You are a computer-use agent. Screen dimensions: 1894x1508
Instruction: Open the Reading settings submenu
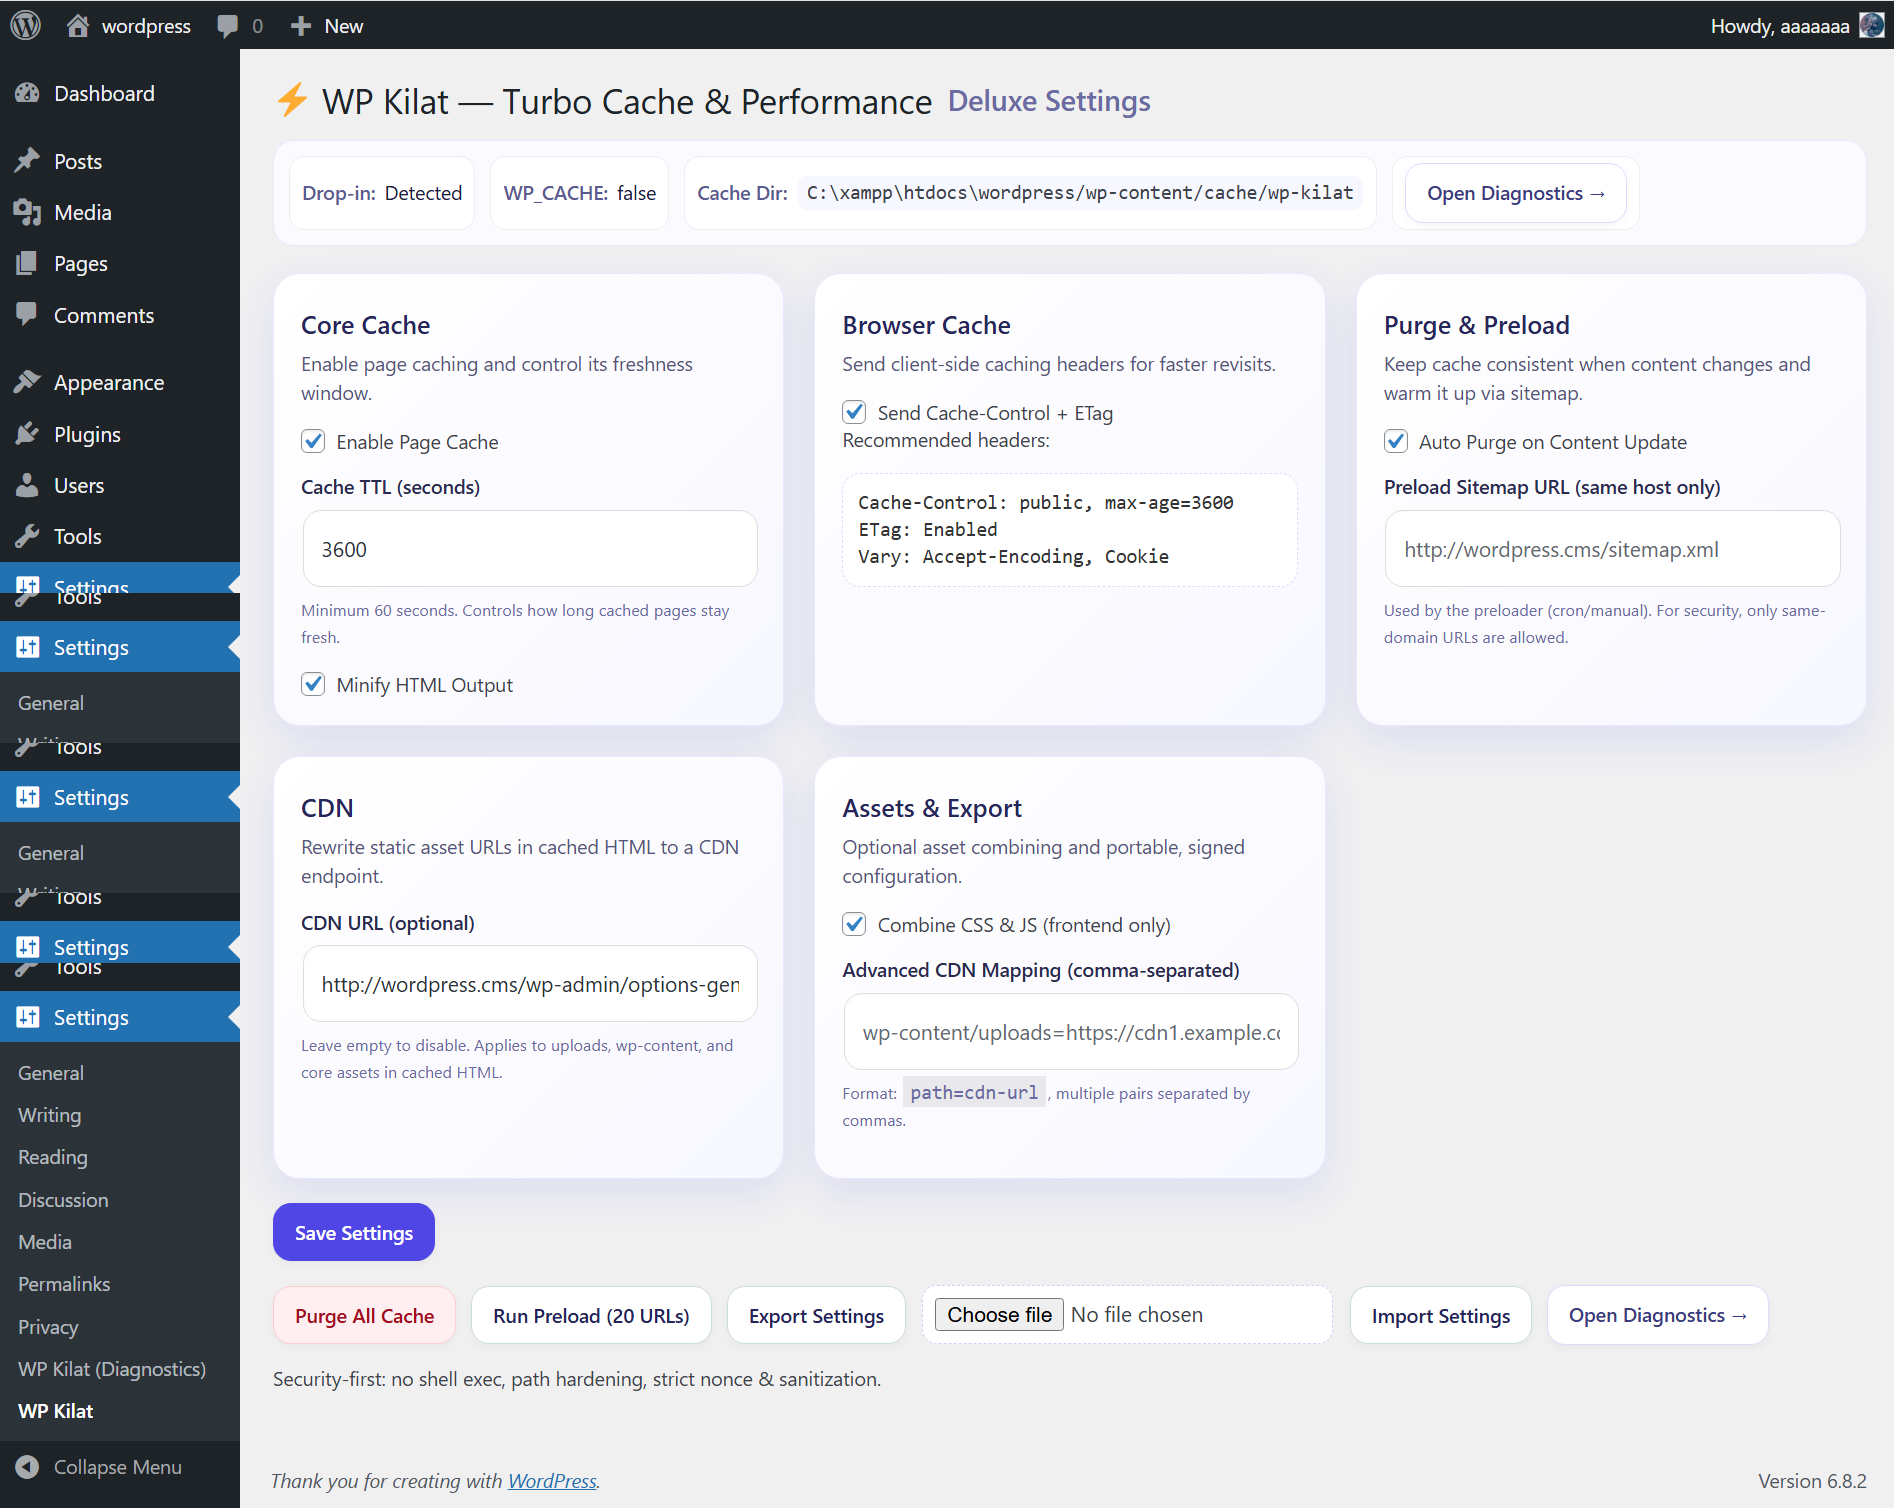point(53,1157)
